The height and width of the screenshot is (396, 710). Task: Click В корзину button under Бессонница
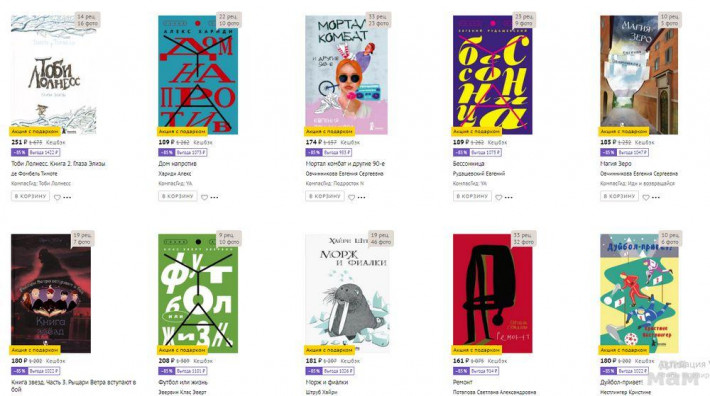pyautogui.click(x=472, y=196)
